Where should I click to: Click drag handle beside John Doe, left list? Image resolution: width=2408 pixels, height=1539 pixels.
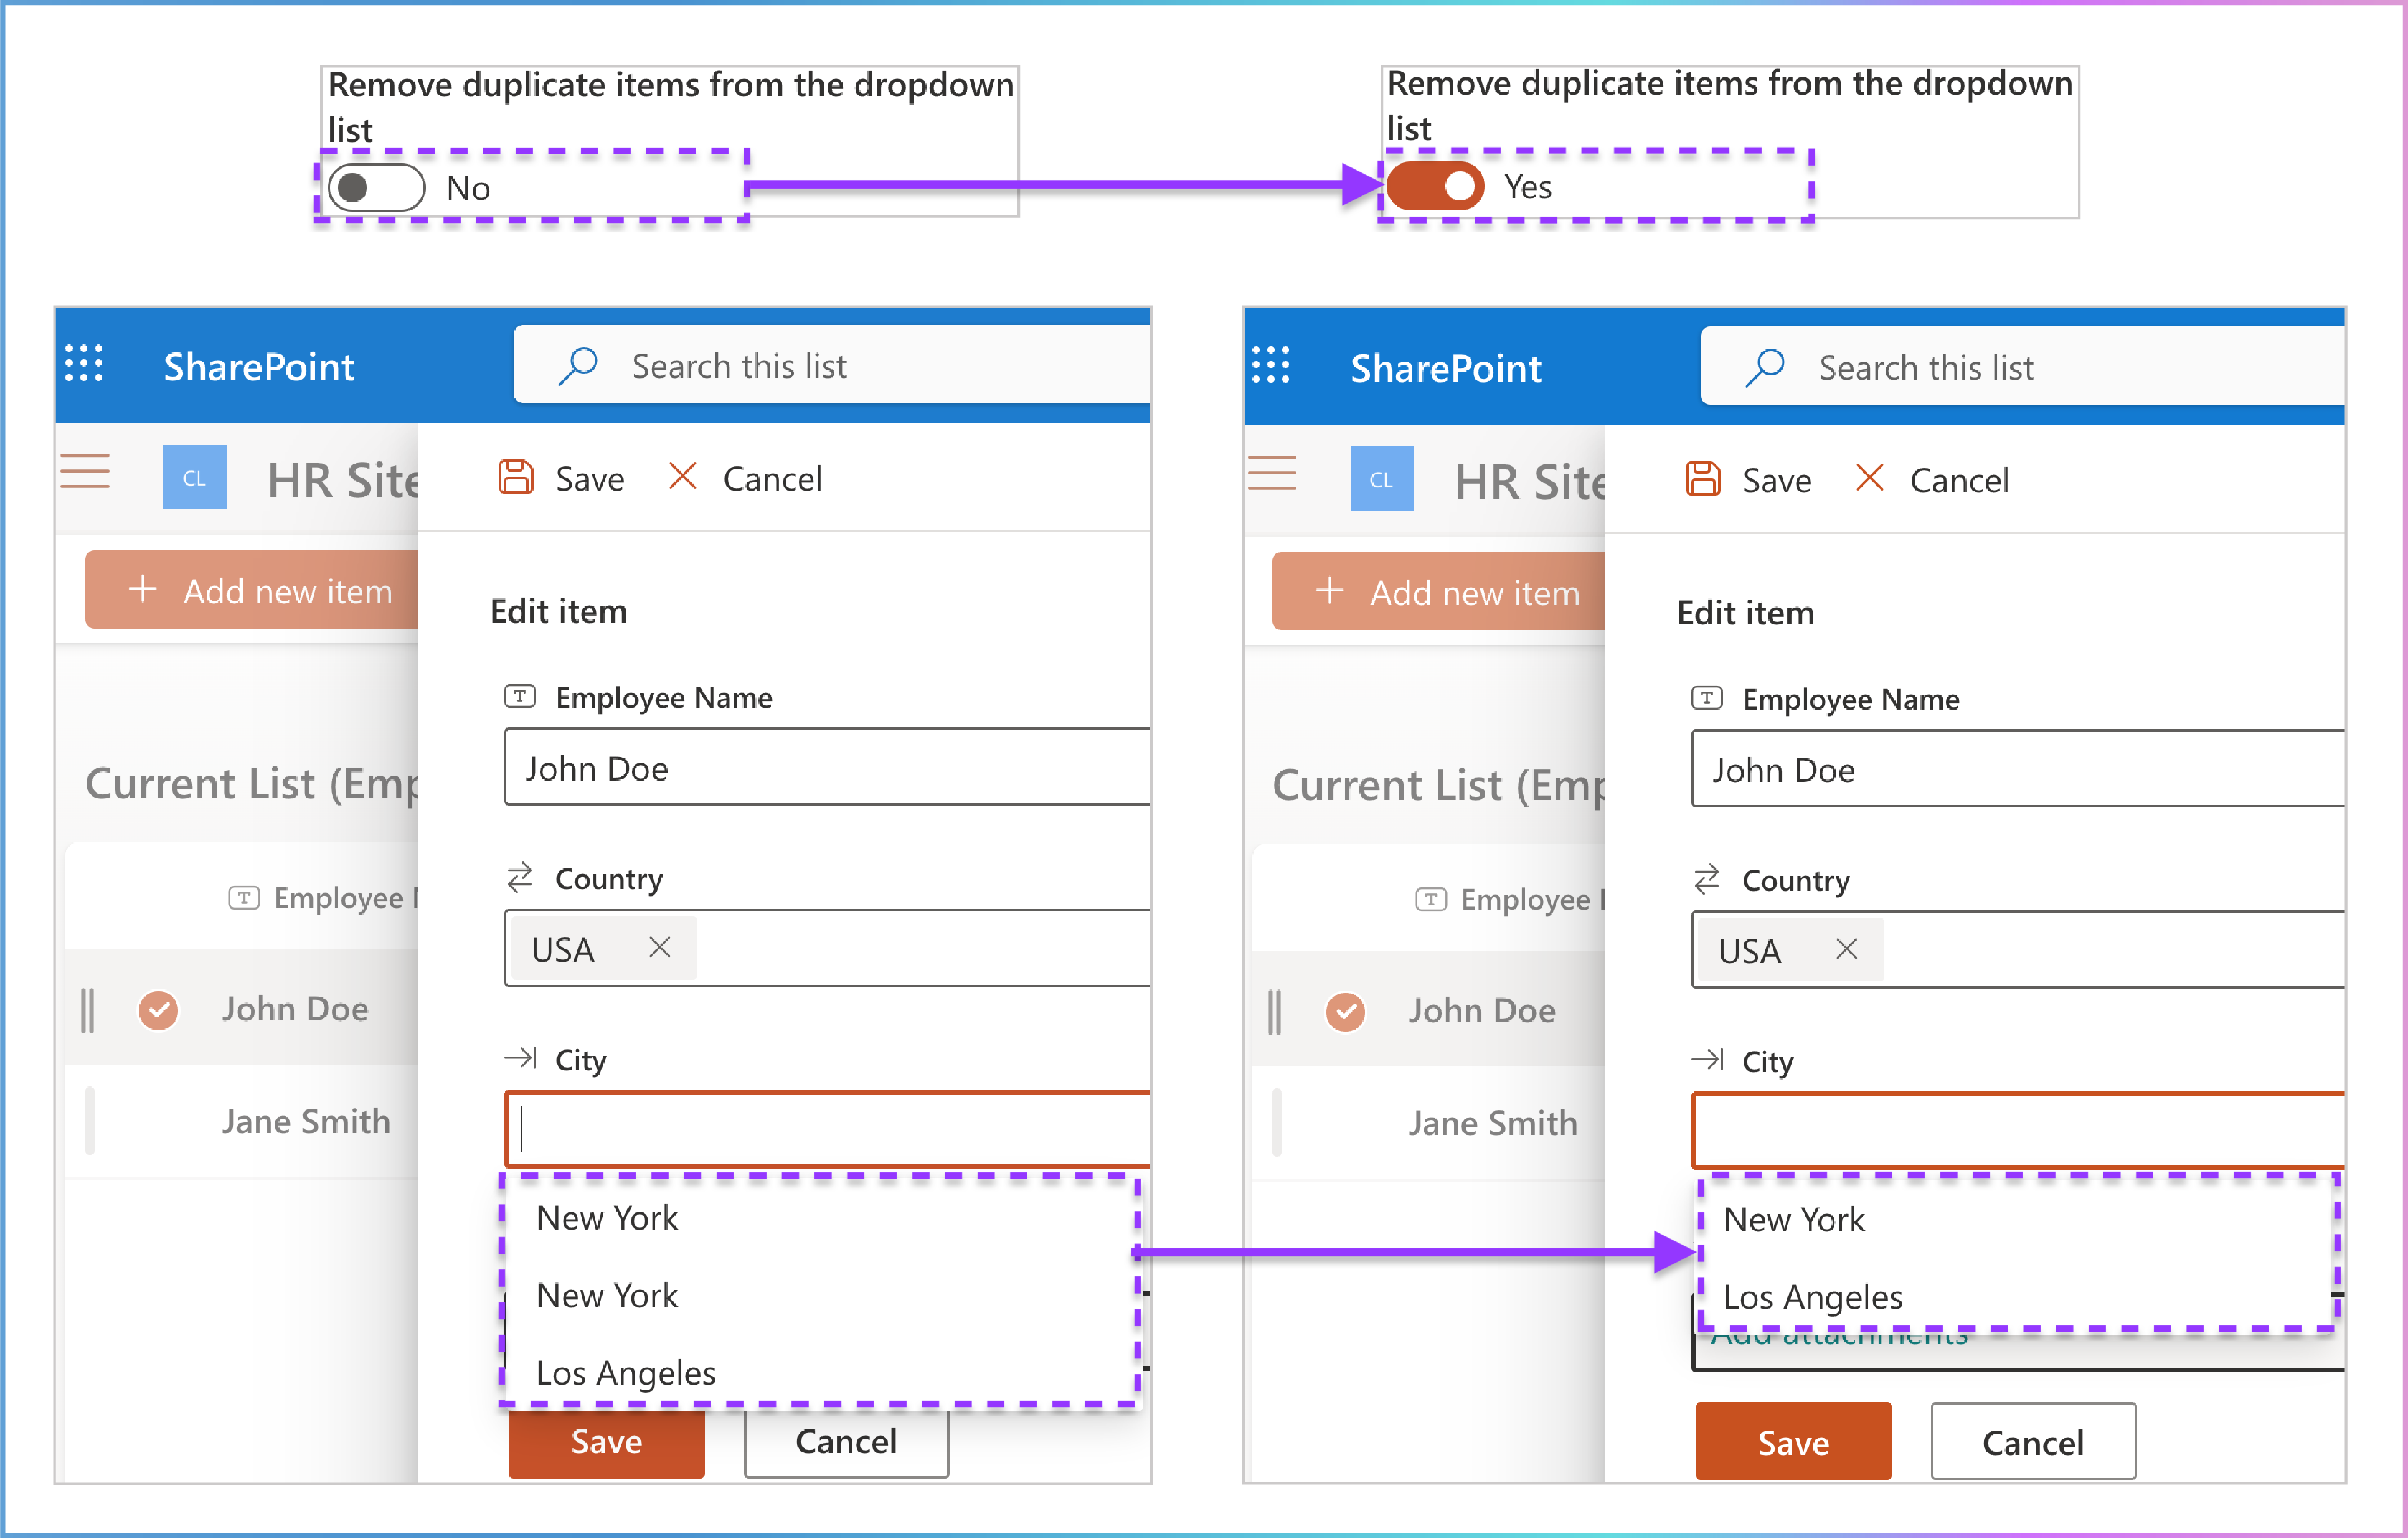[x=88, y=1010]
